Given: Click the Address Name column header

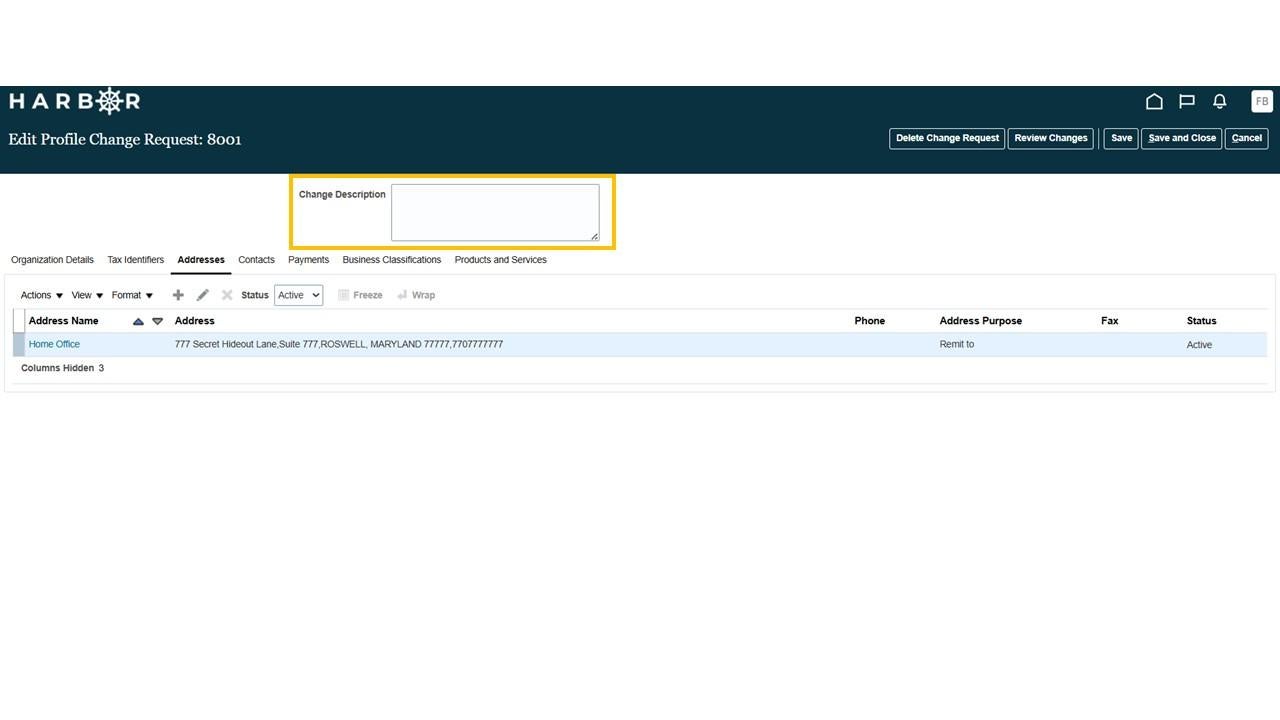Looking at the screenshot, I should 63,321.
